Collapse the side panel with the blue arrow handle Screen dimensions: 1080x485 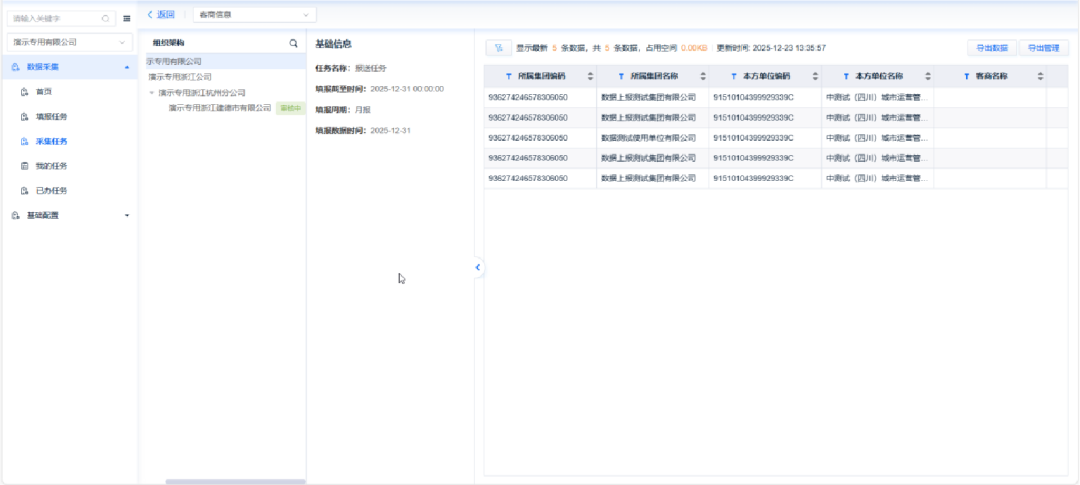click(x=478, y=267)
